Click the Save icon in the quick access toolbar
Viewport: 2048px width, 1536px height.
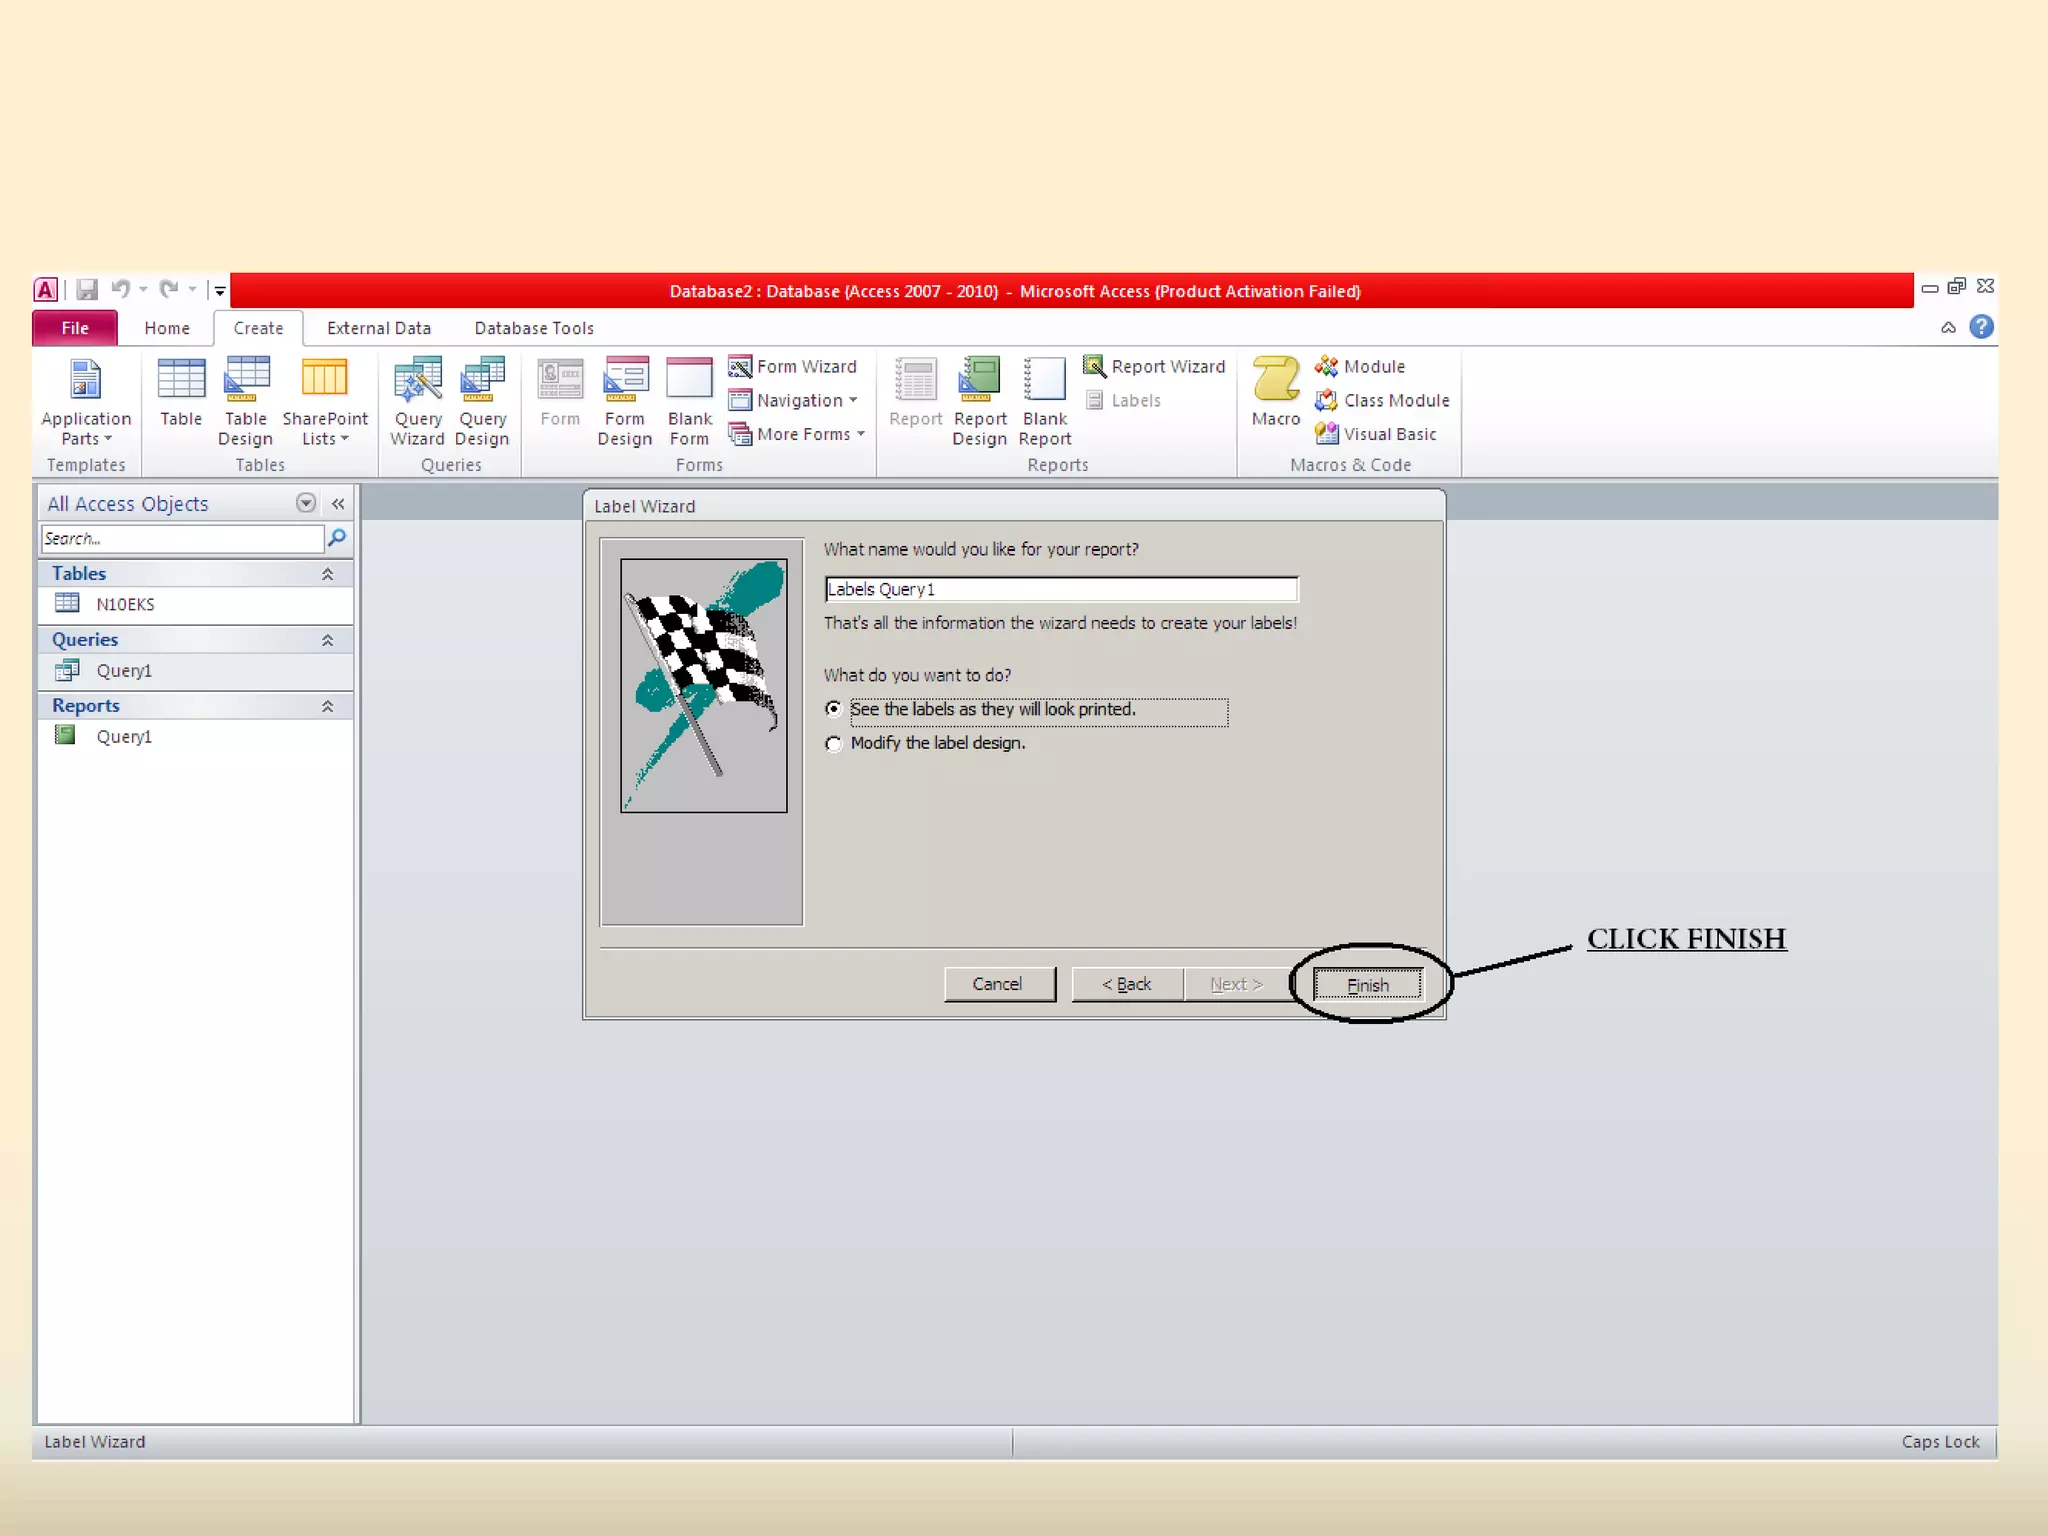click(87, 290)
